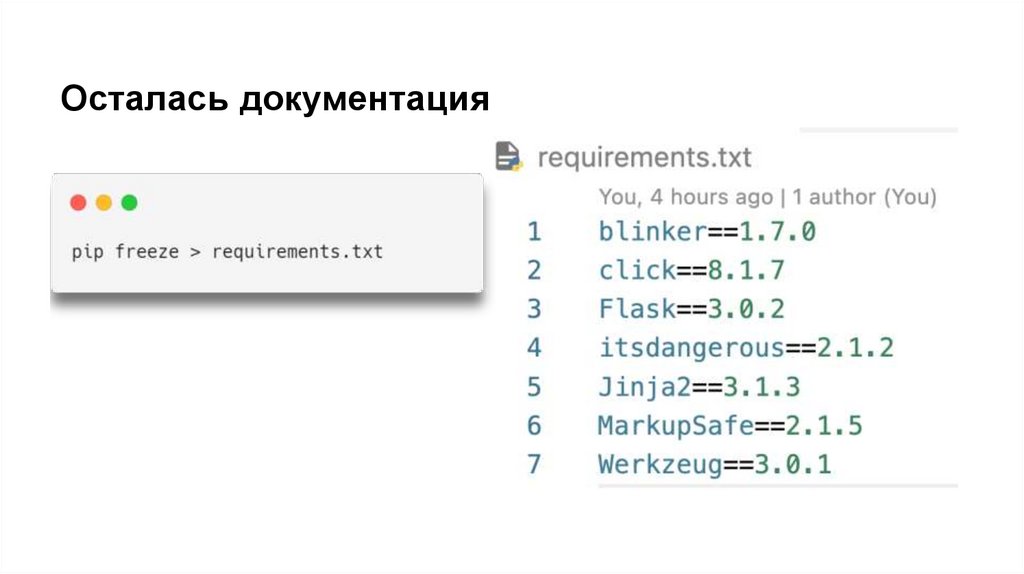1024x574 pixels.
Task: Select the requirements.txt tab label
Action: tap(644, 158)
